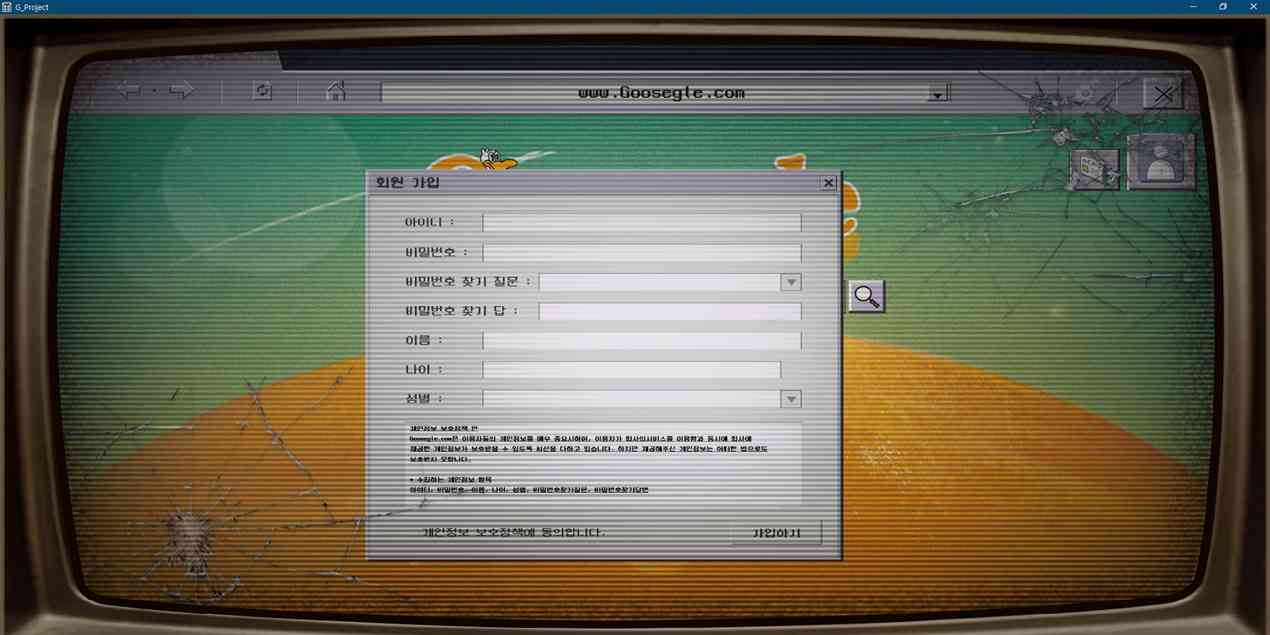Open the 성별 dropdown list
This screenshot has width=1270, height=635.
(791, 399)
